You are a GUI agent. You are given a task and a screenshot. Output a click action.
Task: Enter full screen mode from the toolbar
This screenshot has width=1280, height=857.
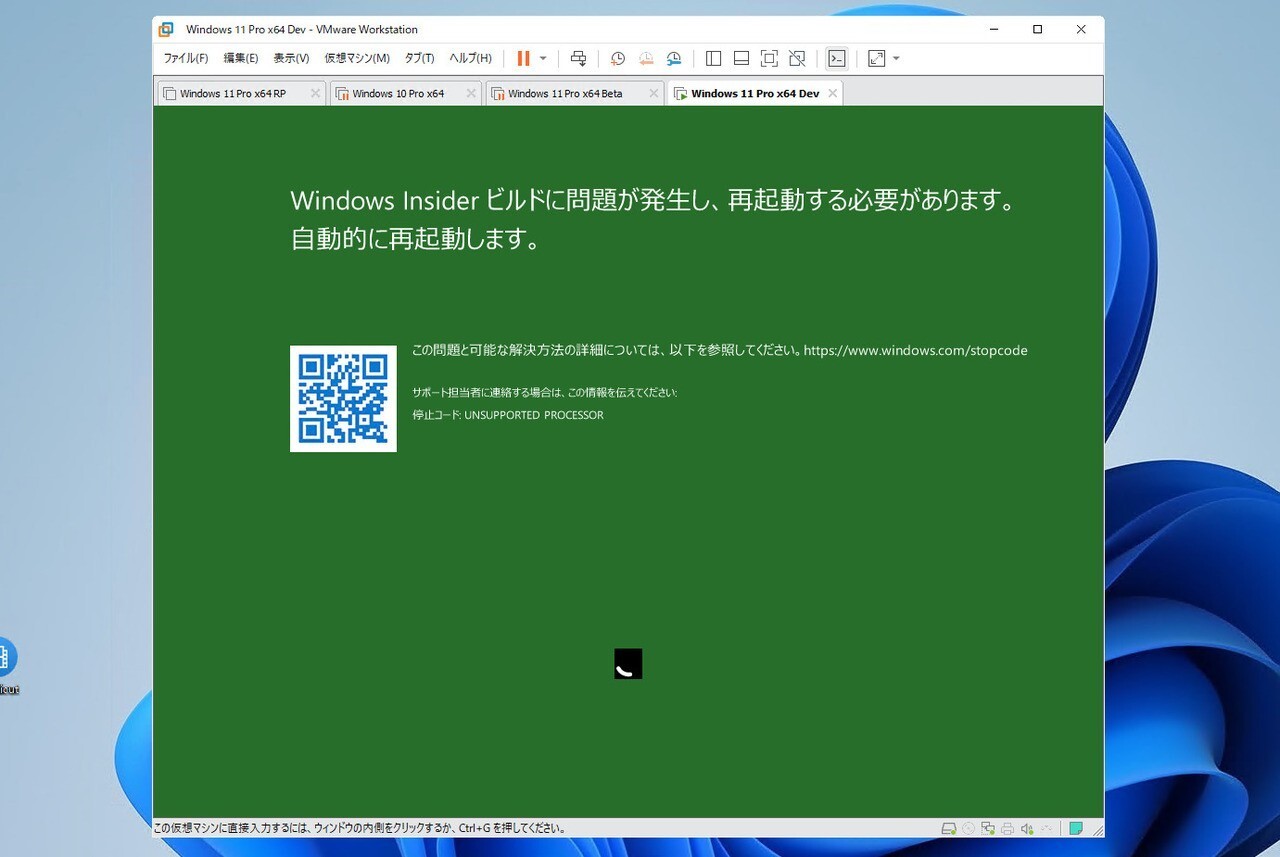point(769,59)
